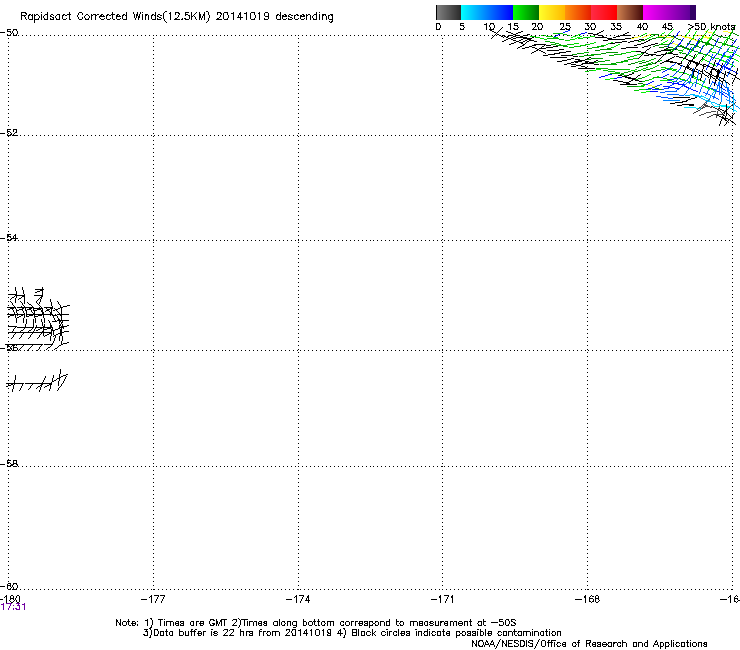This screenshot has width=740, height=650.
Task: Click the "45" label under the color bar
Action: tap(667, 27)
